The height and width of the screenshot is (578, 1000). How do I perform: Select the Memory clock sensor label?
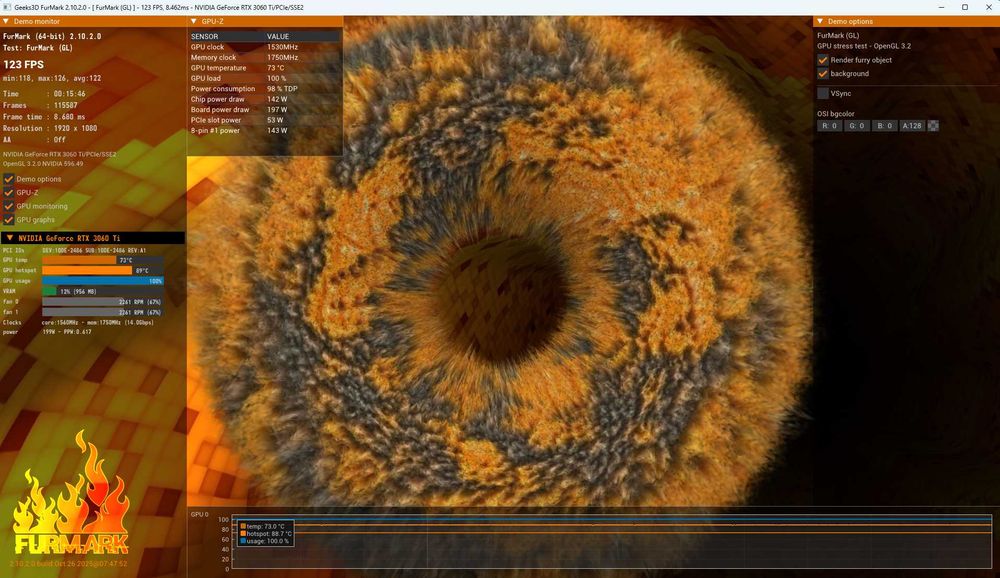tap(213, 57)
